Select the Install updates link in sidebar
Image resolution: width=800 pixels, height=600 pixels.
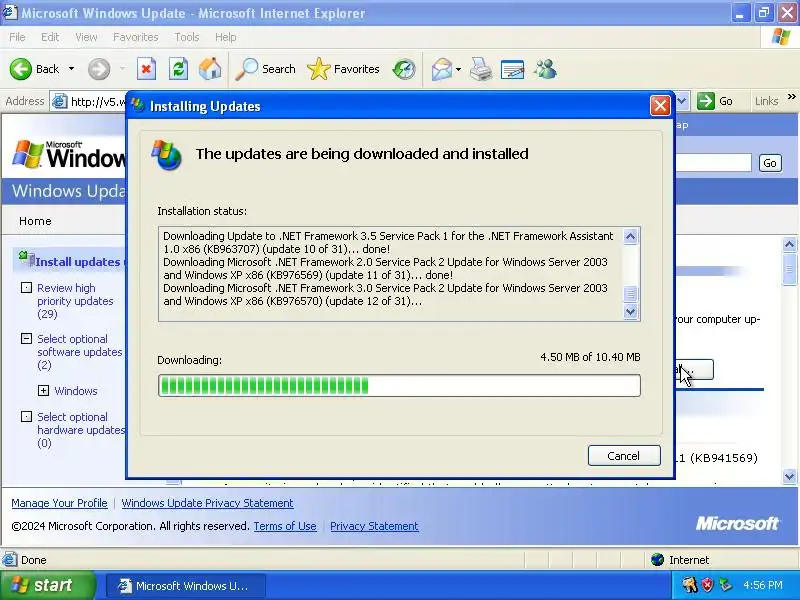78,262
